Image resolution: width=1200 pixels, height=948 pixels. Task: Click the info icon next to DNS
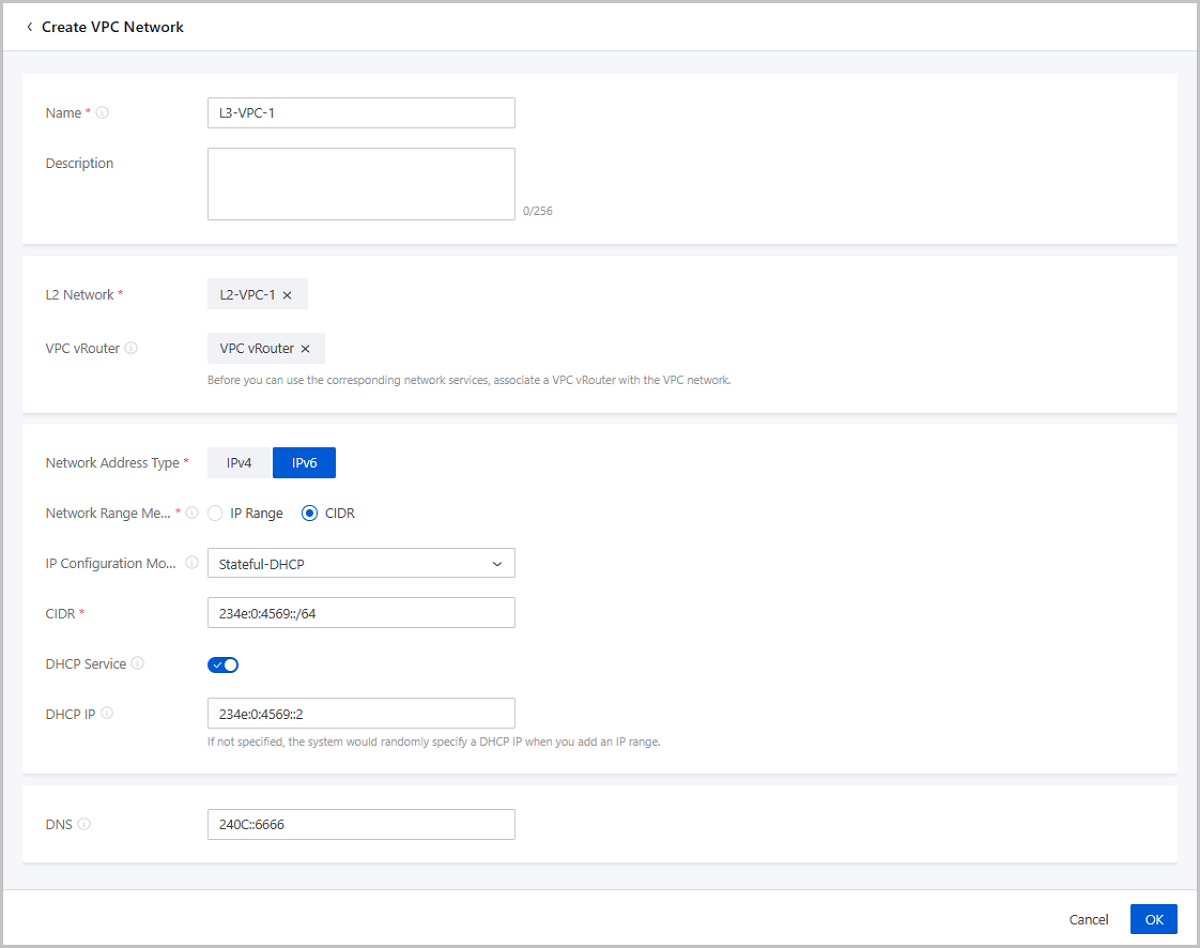click(84, 824)
